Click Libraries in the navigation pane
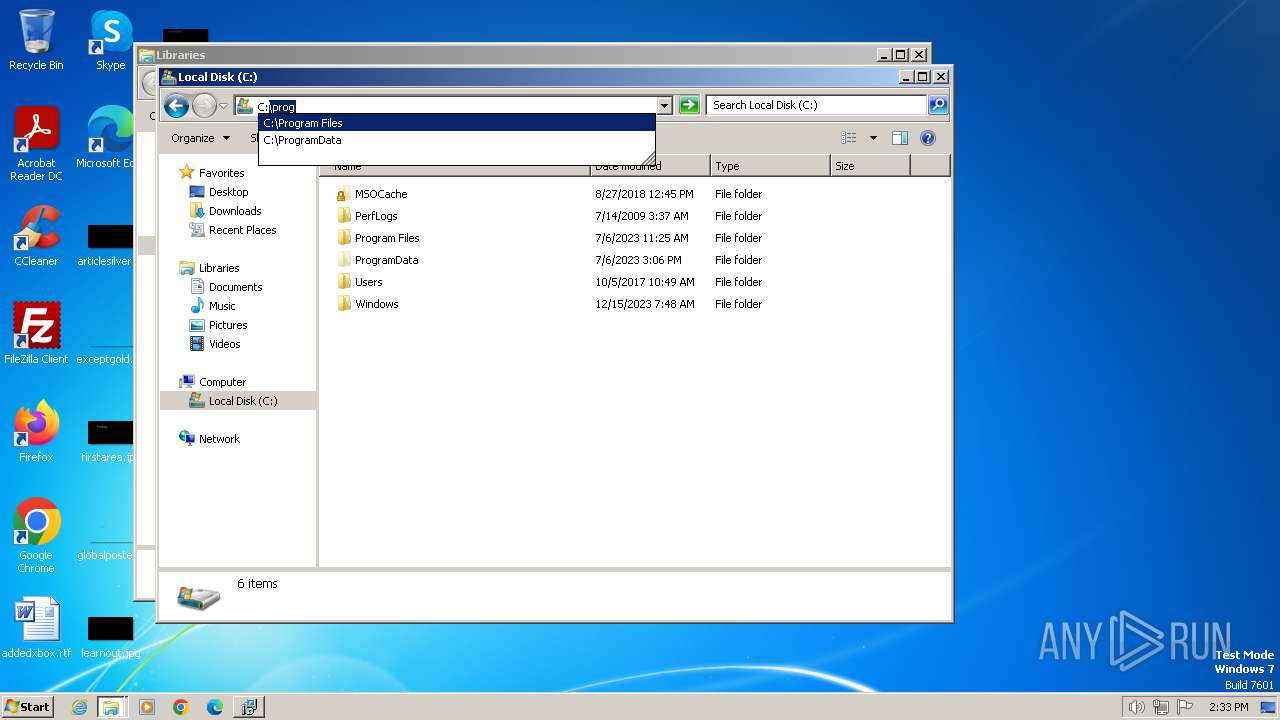Image resolution: width=1280 pixels, height=720 pixels. 218,268
